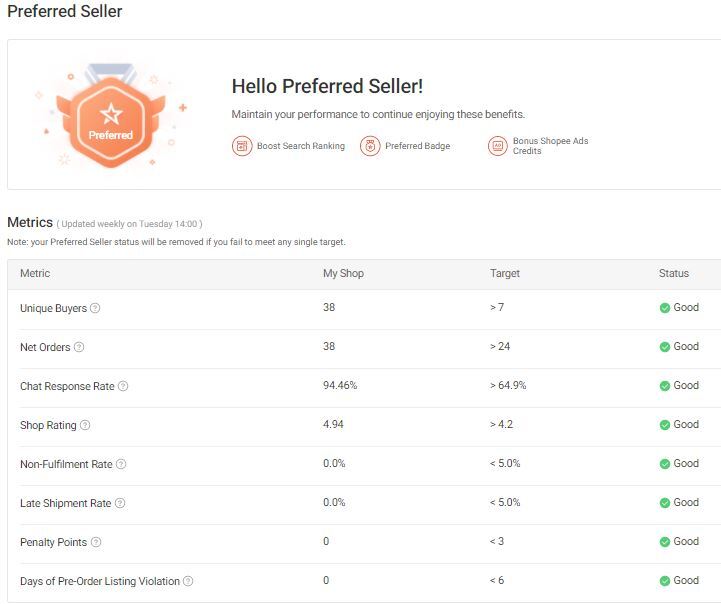Viewport: 721px width, 604px height.
Task: Click Late Shipment Rate help icon
Action: (120, 503)
